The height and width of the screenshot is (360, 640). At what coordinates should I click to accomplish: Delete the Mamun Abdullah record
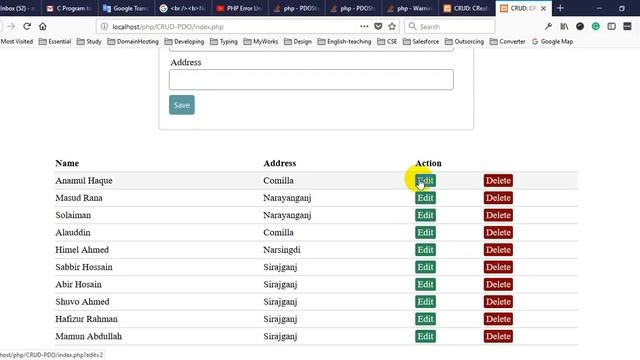pos(498,336)
